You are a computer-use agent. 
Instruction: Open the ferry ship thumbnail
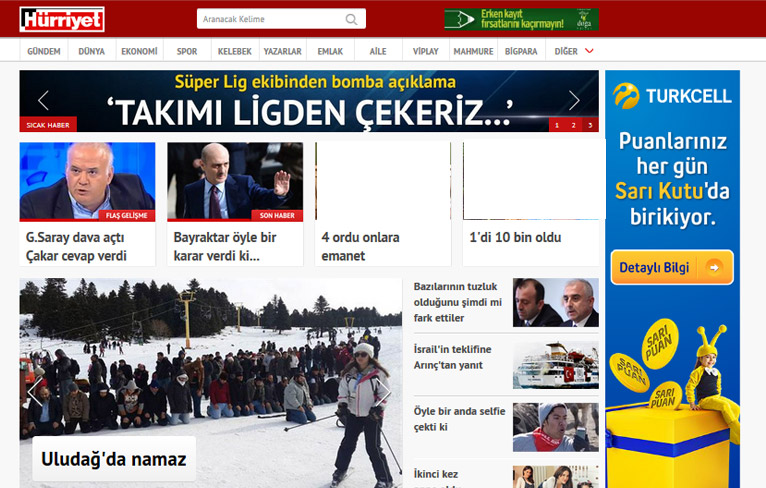point(555,365)
